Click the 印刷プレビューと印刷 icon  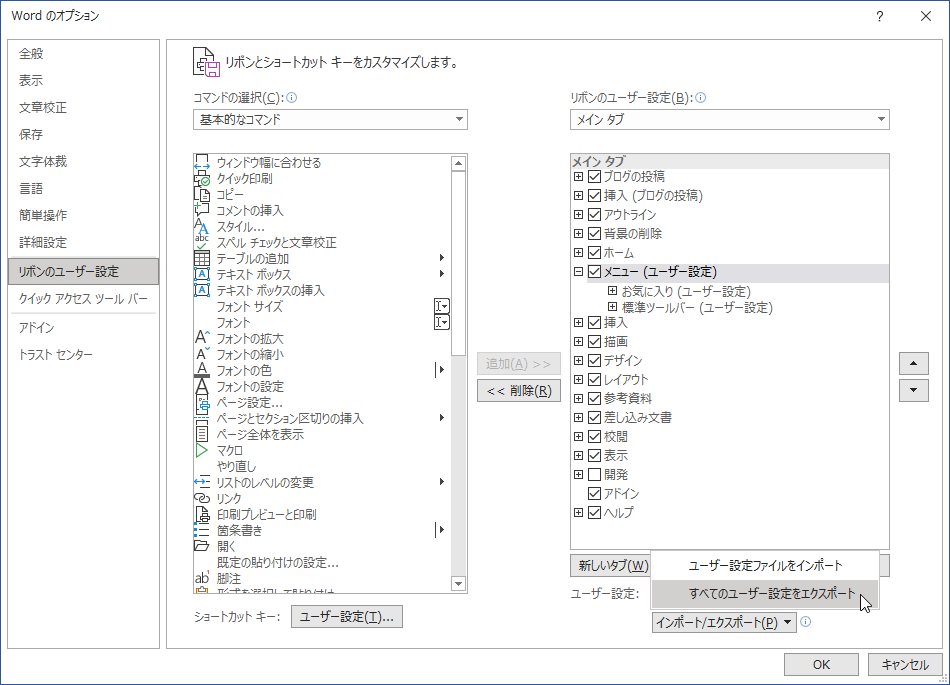[202, 514]
